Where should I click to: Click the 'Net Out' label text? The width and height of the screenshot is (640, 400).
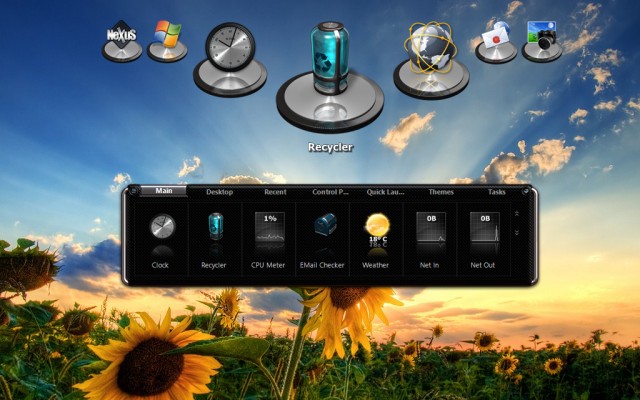point(482,265)
